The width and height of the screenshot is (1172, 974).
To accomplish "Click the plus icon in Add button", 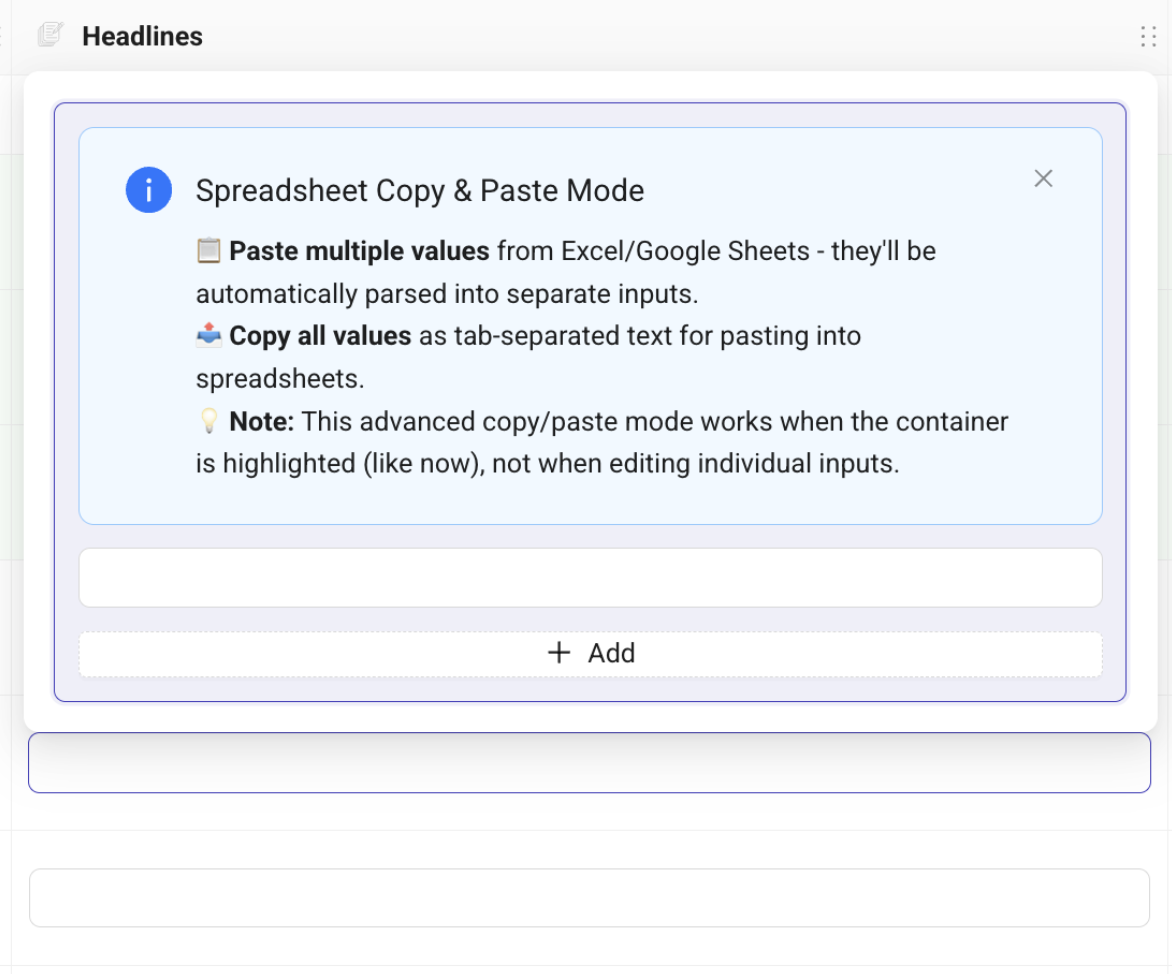I will pyautogui.click(x=559, y=653).
